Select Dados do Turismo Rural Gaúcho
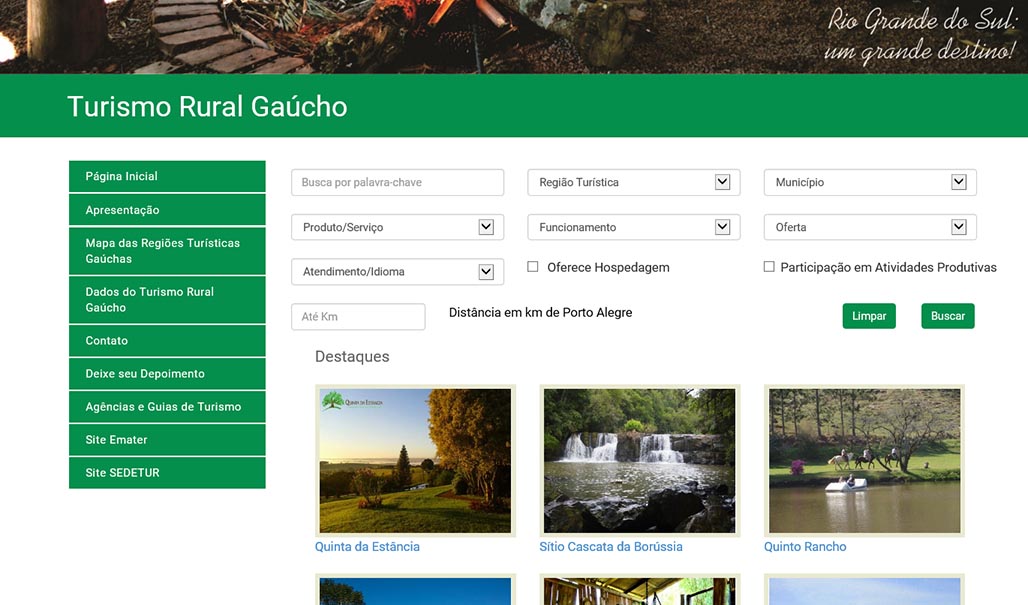This screenshot has width=1028, height=605. pos(167,300)
